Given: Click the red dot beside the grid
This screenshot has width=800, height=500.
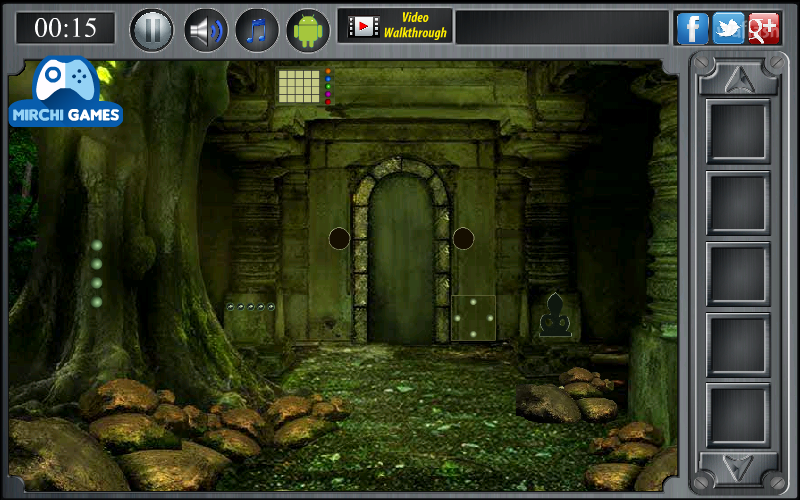Looking at the screenshot, I should point(328,102).
